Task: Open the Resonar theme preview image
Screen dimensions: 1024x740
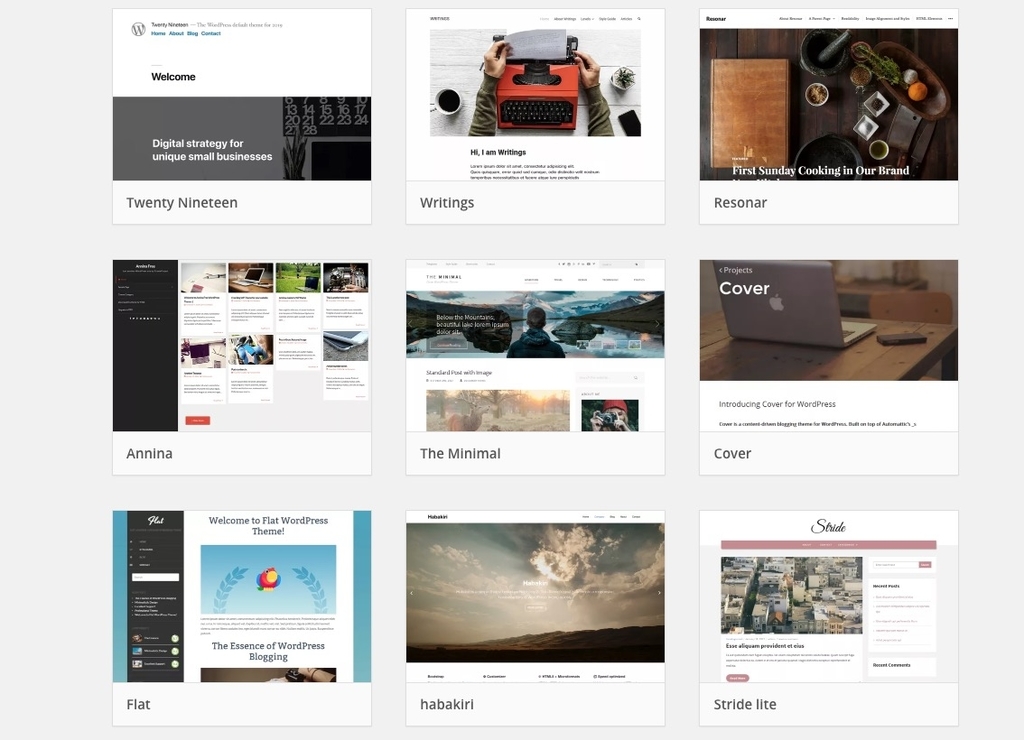Action: 829,95
